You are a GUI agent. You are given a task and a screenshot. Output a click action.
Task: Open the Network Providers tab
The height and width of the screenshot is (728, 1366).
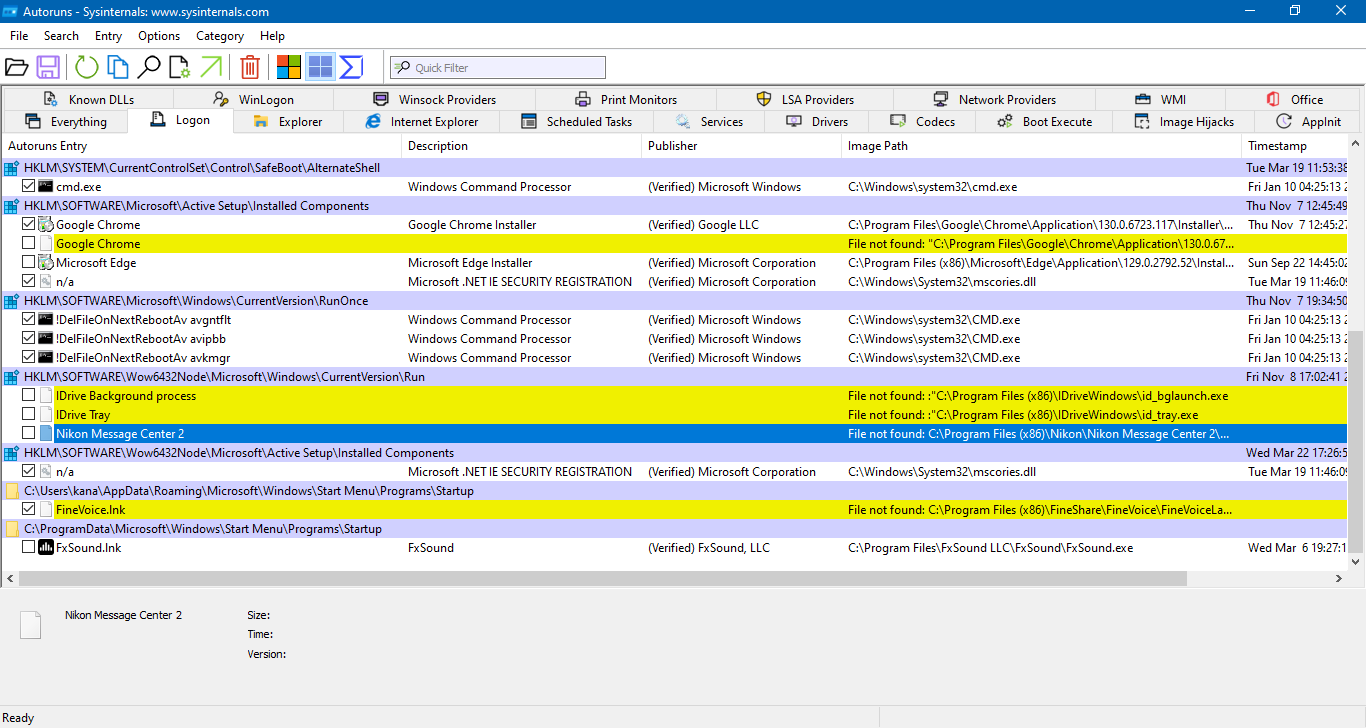click(994, 99)
